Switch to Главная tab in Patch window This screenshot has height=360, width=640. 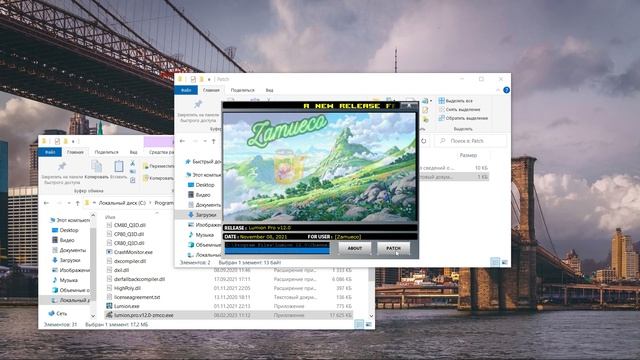pos(211,90)
